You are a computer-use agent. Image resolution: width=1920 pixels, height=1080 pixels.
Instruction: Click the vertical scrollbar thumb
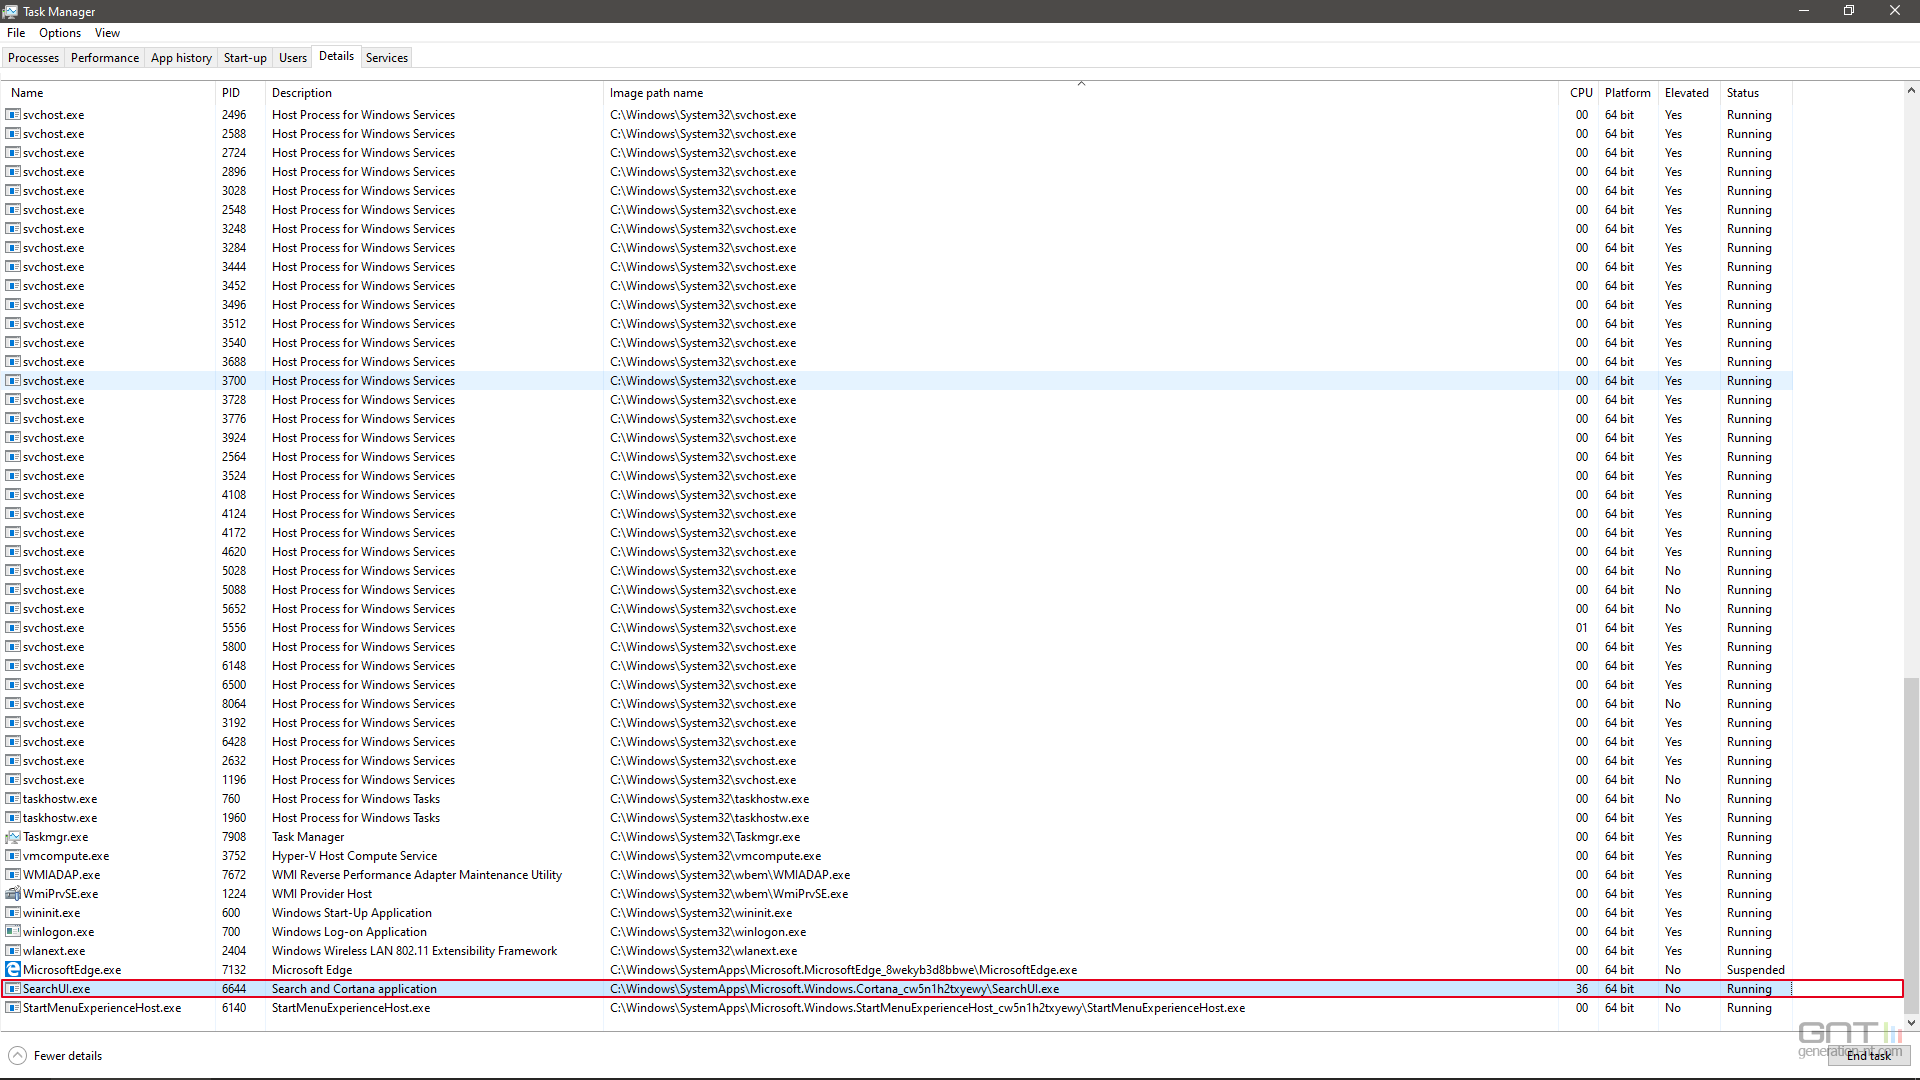click(x=1911, y=845)
